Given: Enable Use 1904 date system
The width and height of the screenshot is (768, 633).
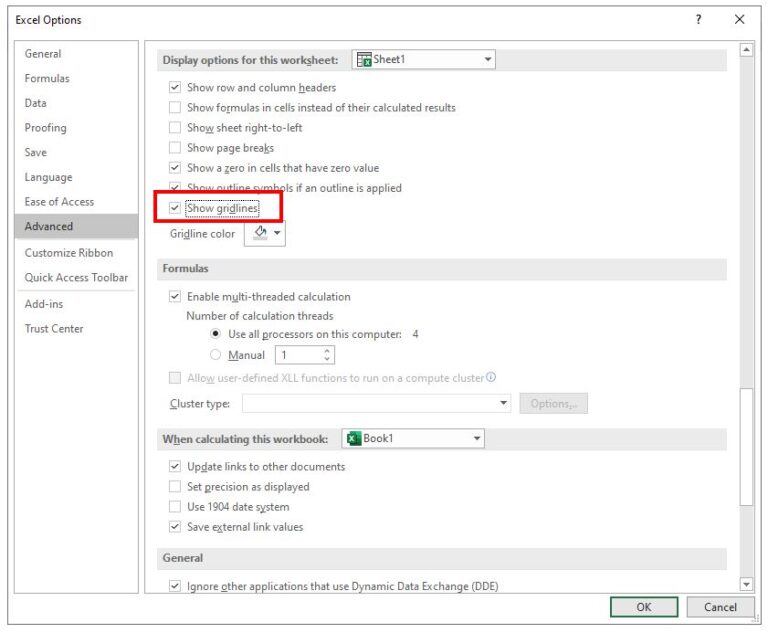Looking at the screenshot, I should point(175,507).
